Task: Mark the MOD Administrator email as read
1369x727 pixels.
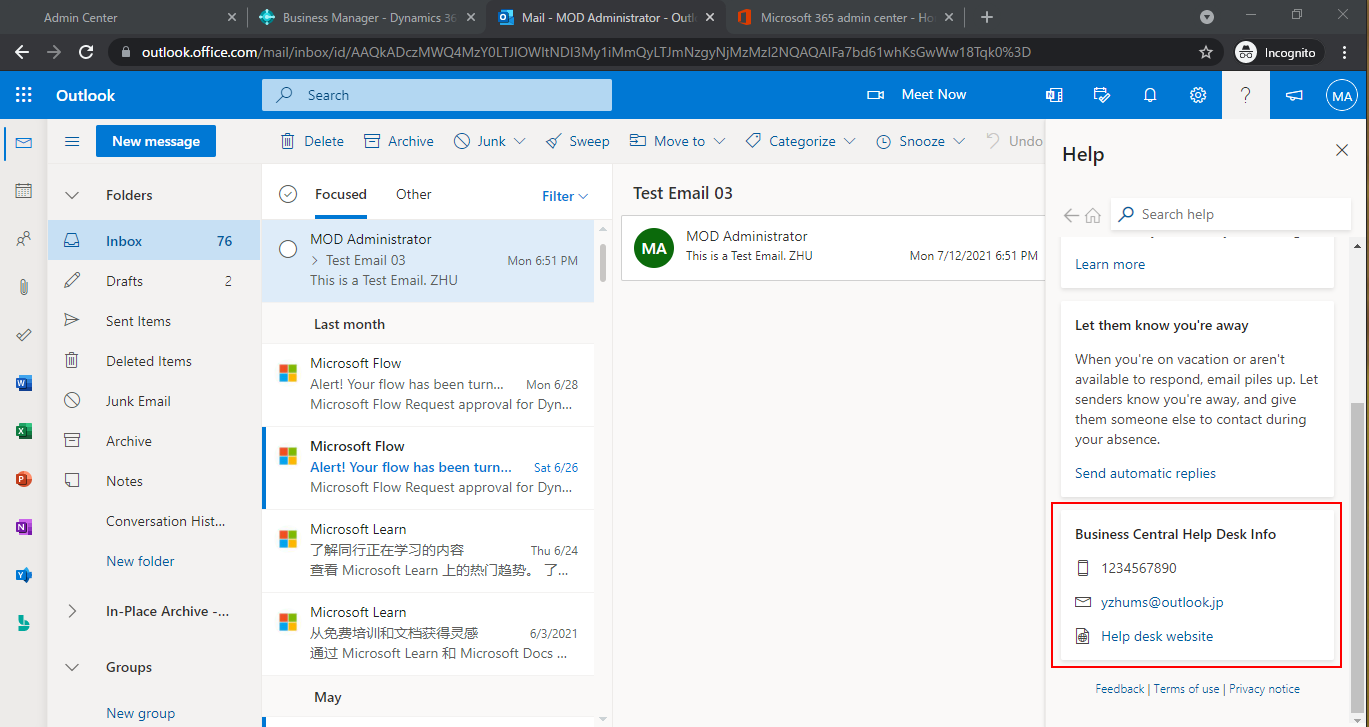Action: [288, 249]
